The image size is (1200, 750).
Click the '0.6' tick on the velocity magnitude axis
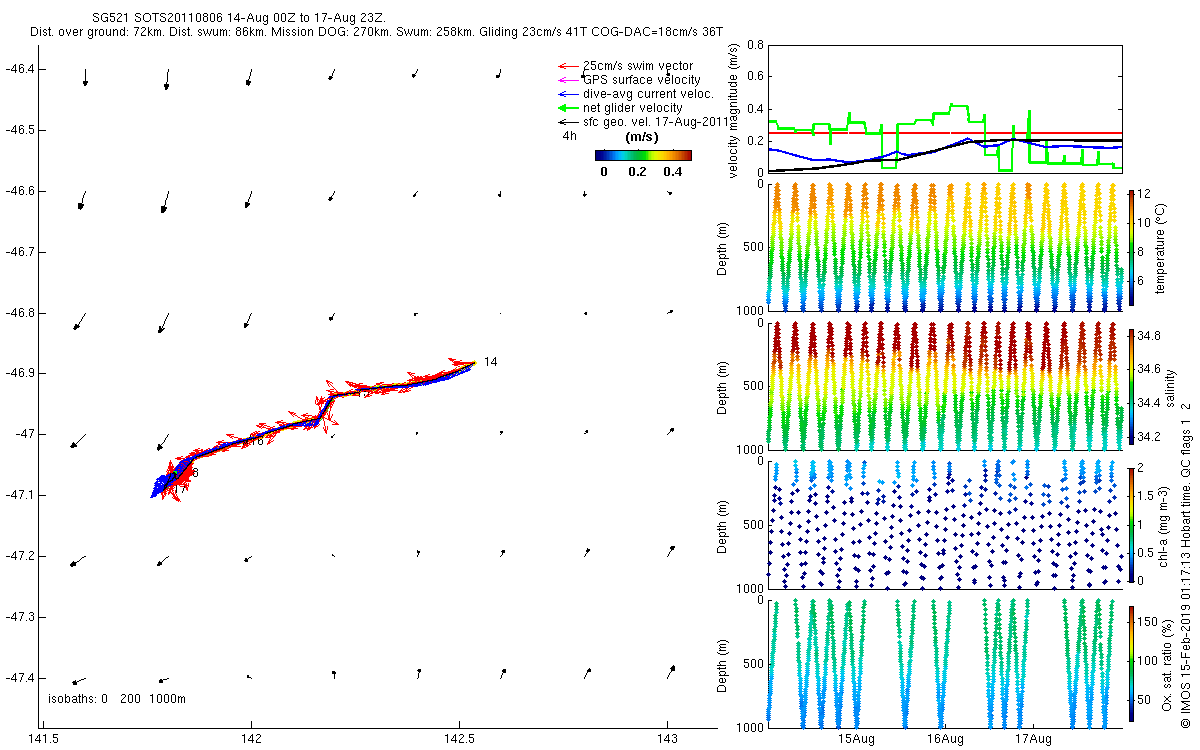click(756, 77)
